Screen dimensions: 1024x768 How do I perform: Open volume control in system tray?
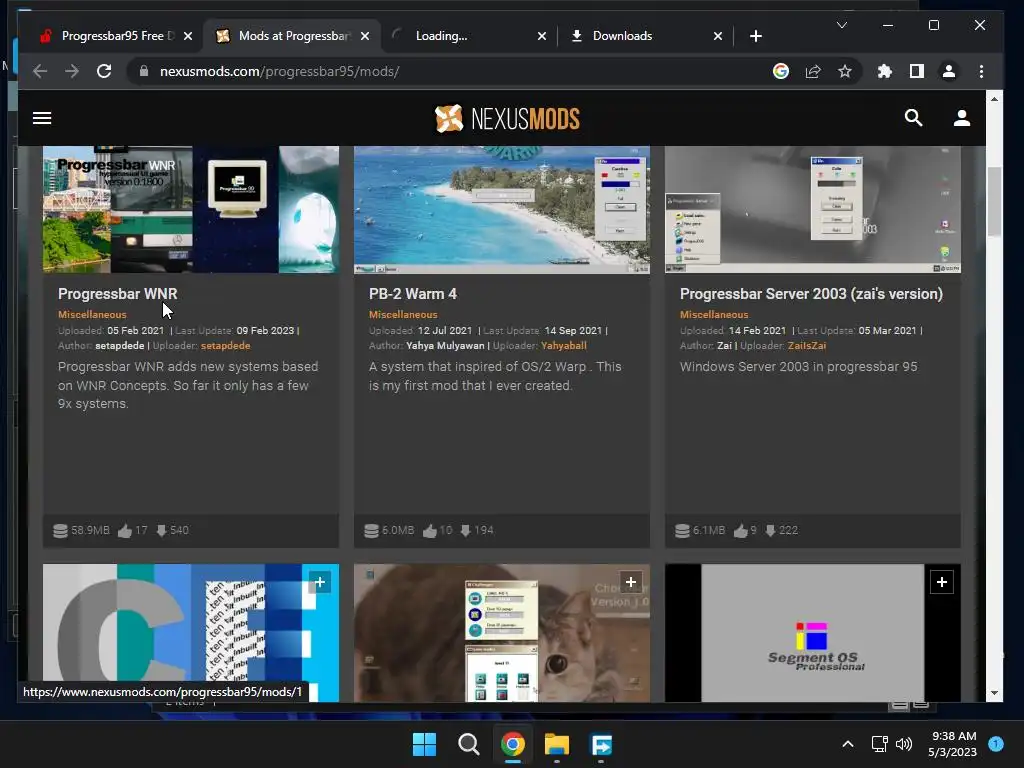coord(904,744)
